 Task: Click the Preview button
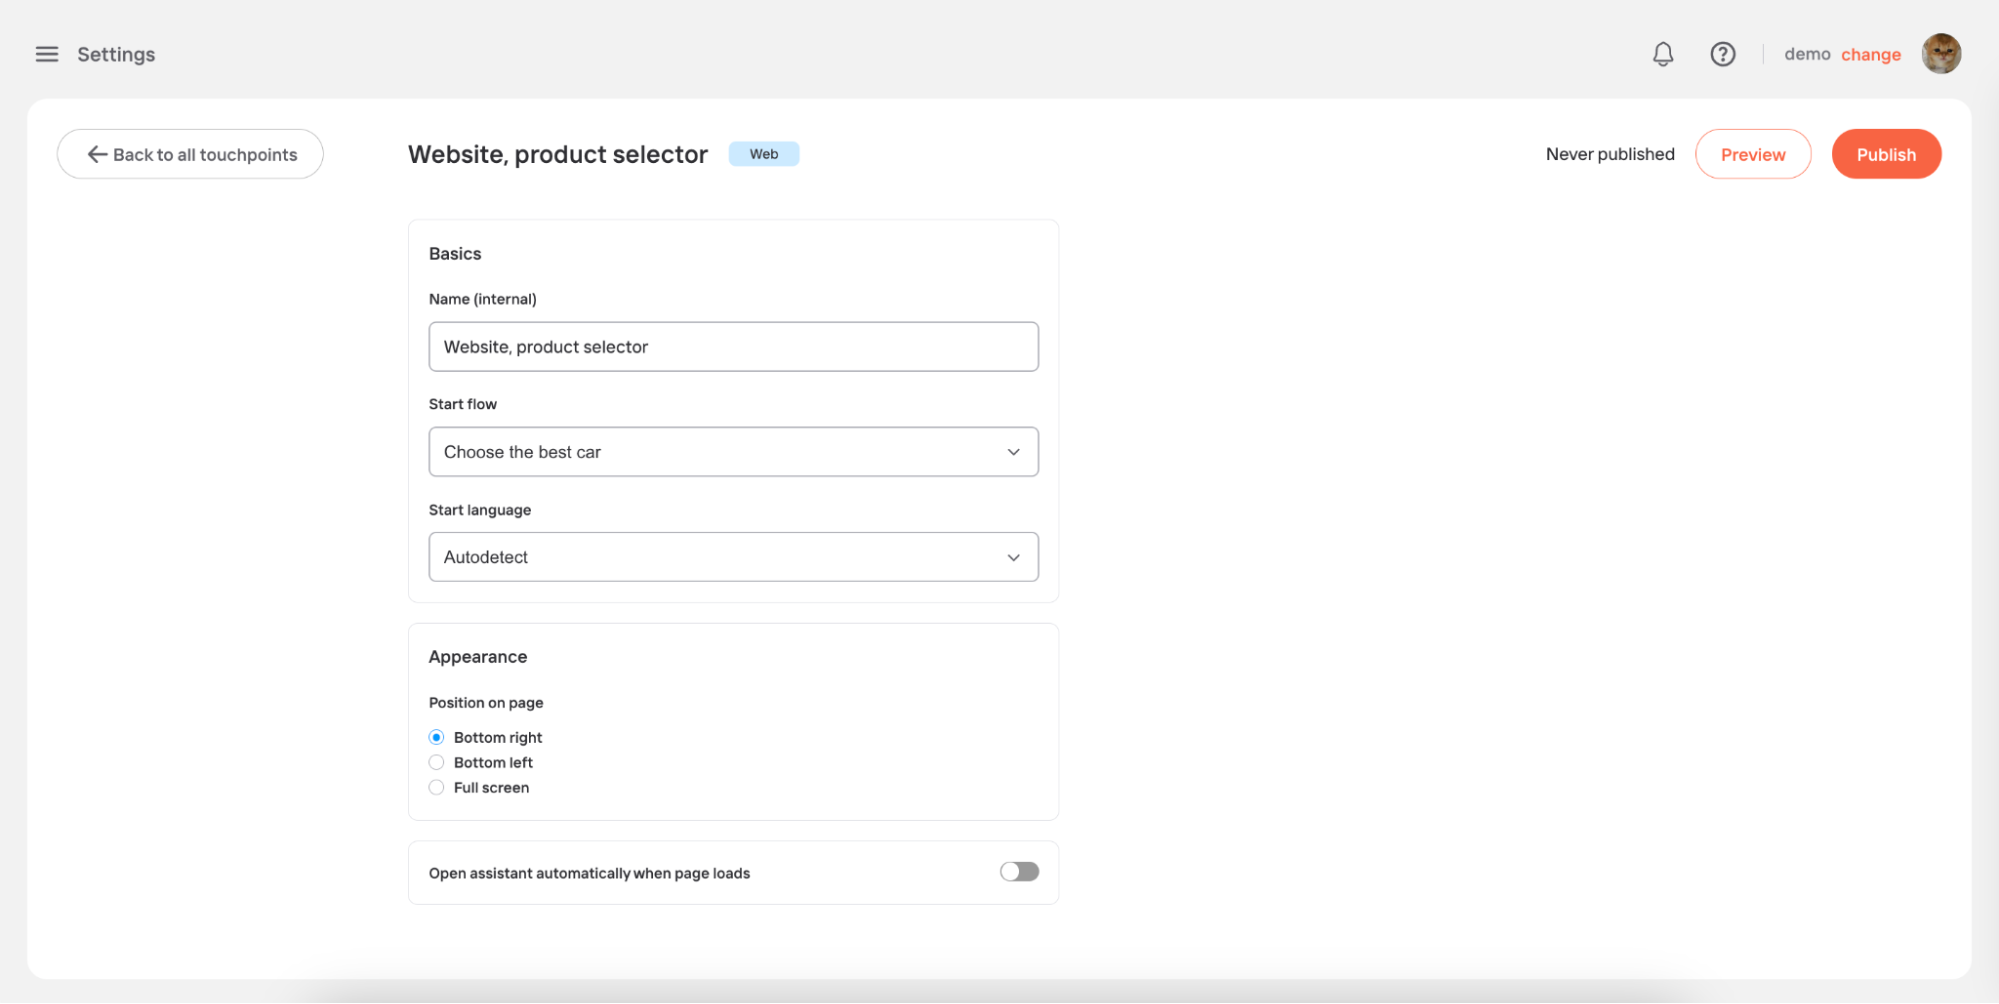[1753, 154]
